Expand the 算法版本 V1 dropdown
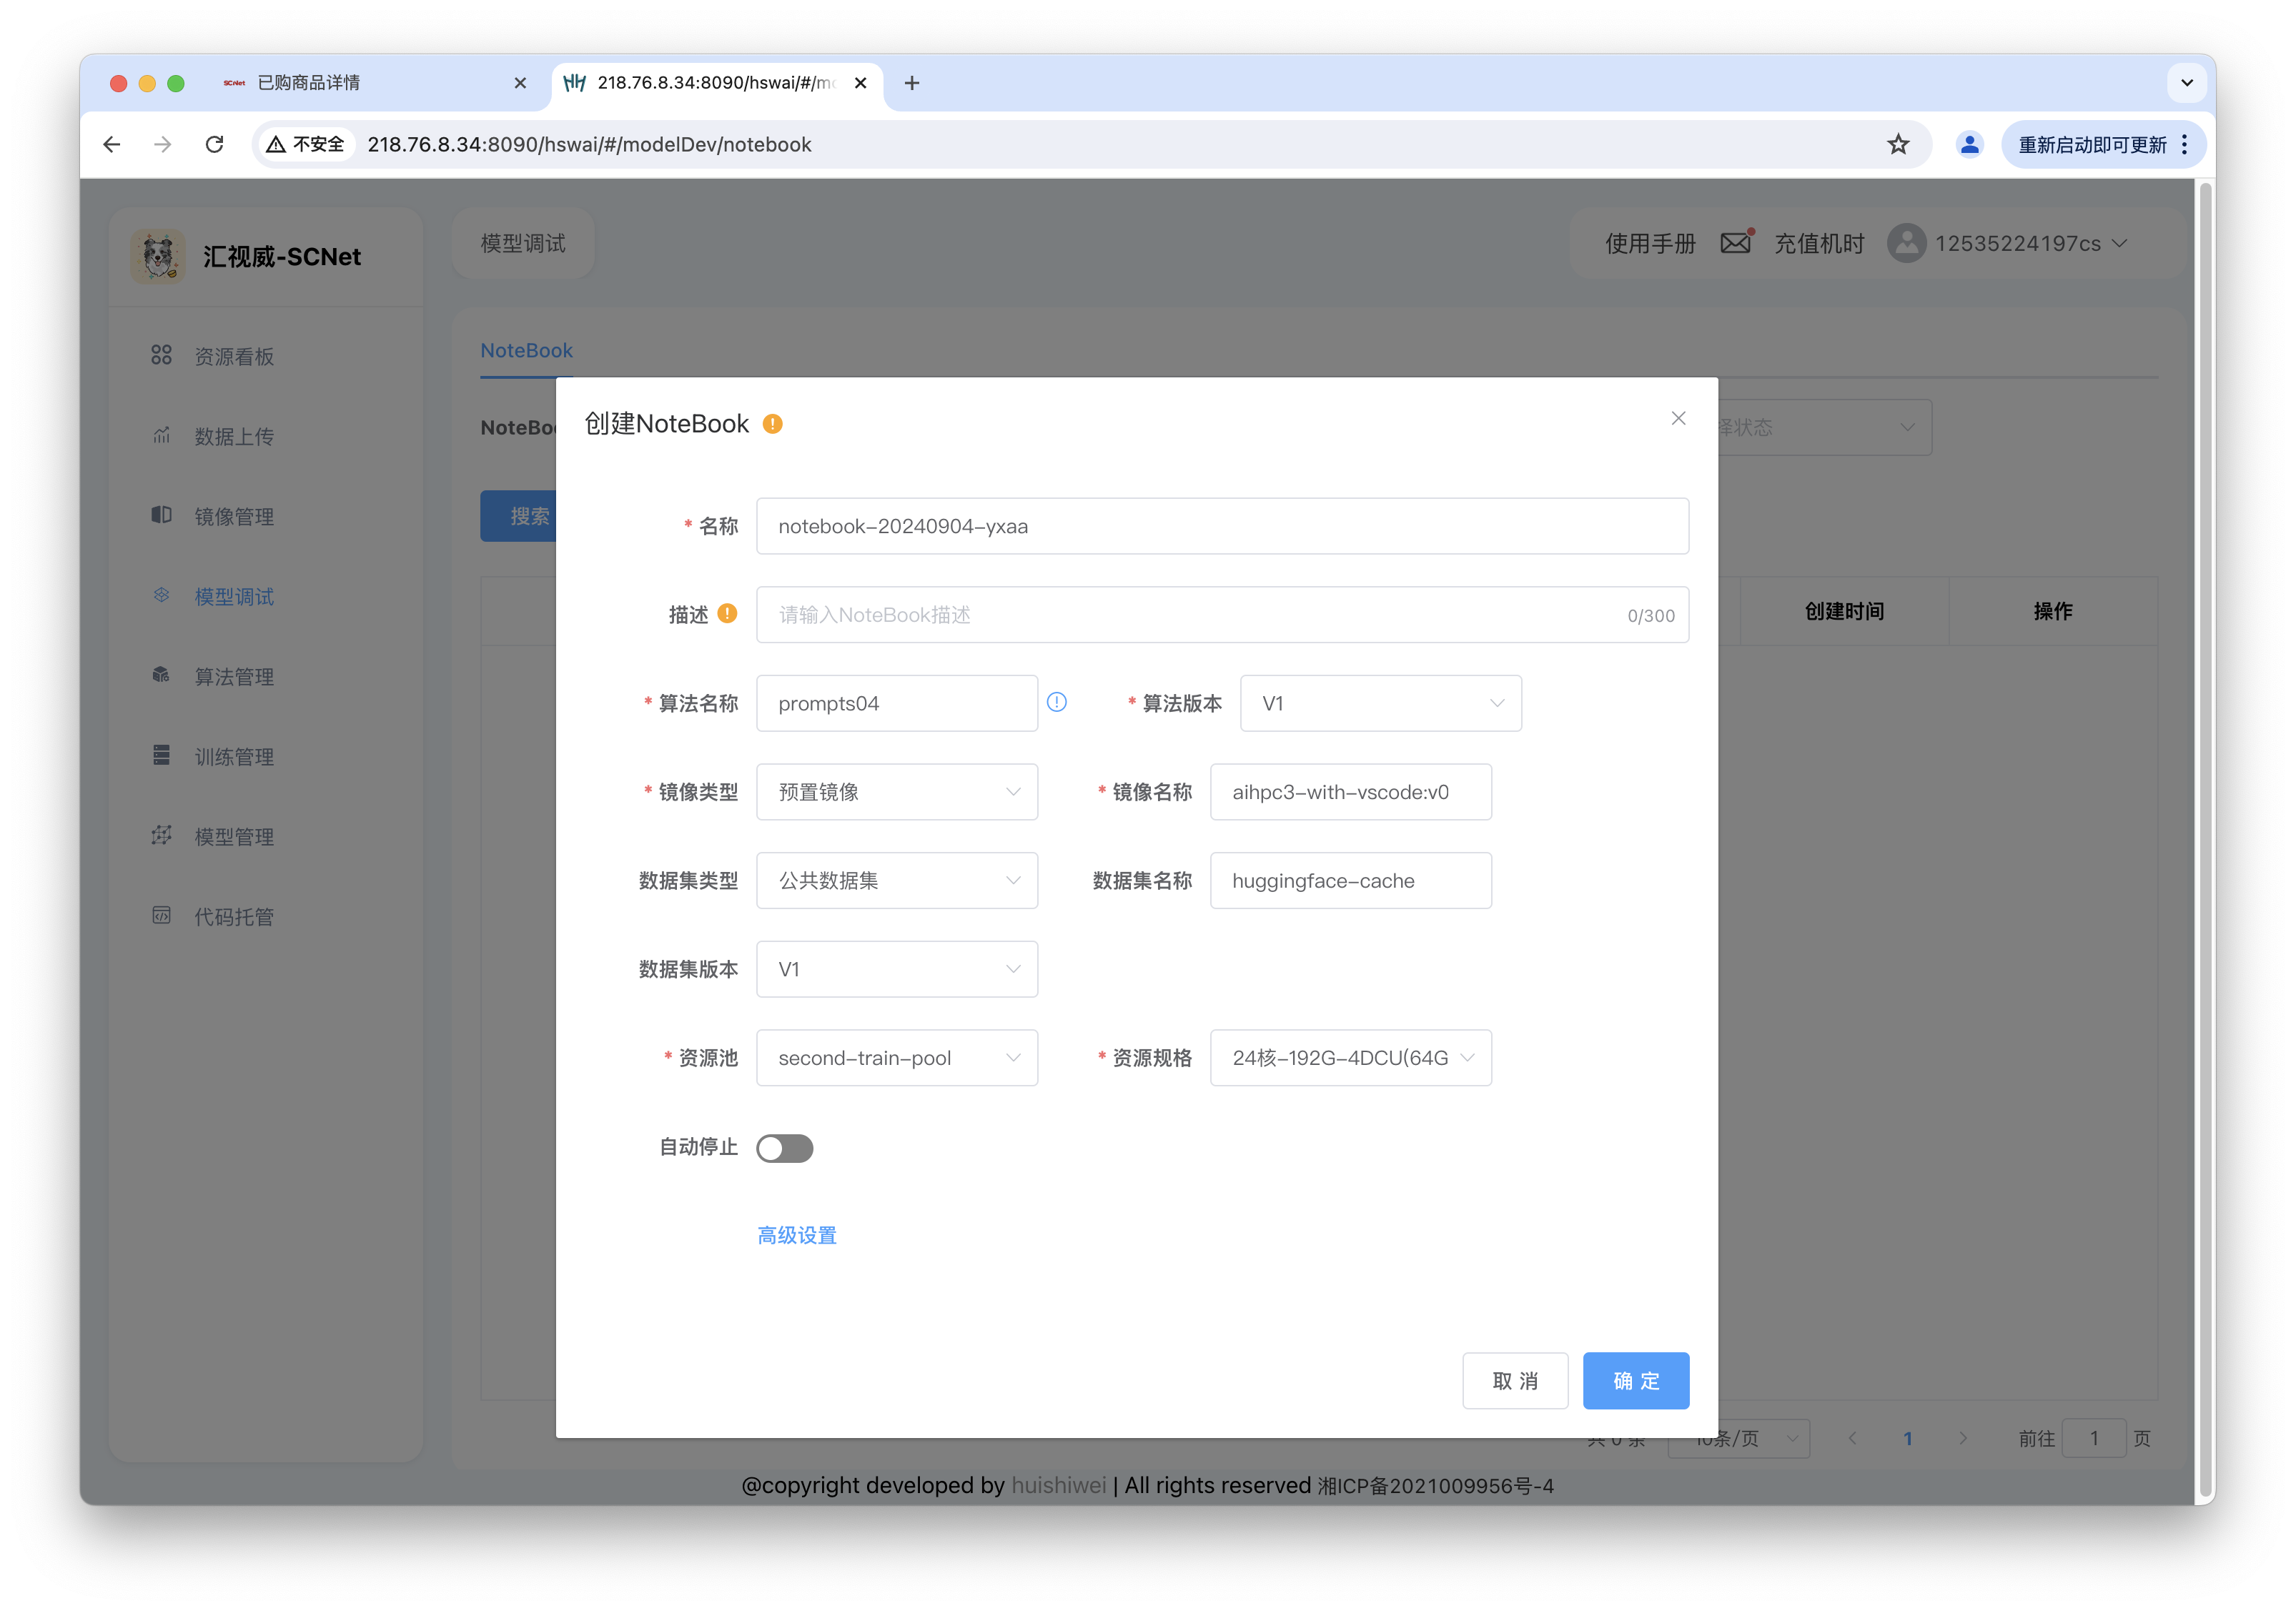2296x1611 pixels. point(1380,703)
